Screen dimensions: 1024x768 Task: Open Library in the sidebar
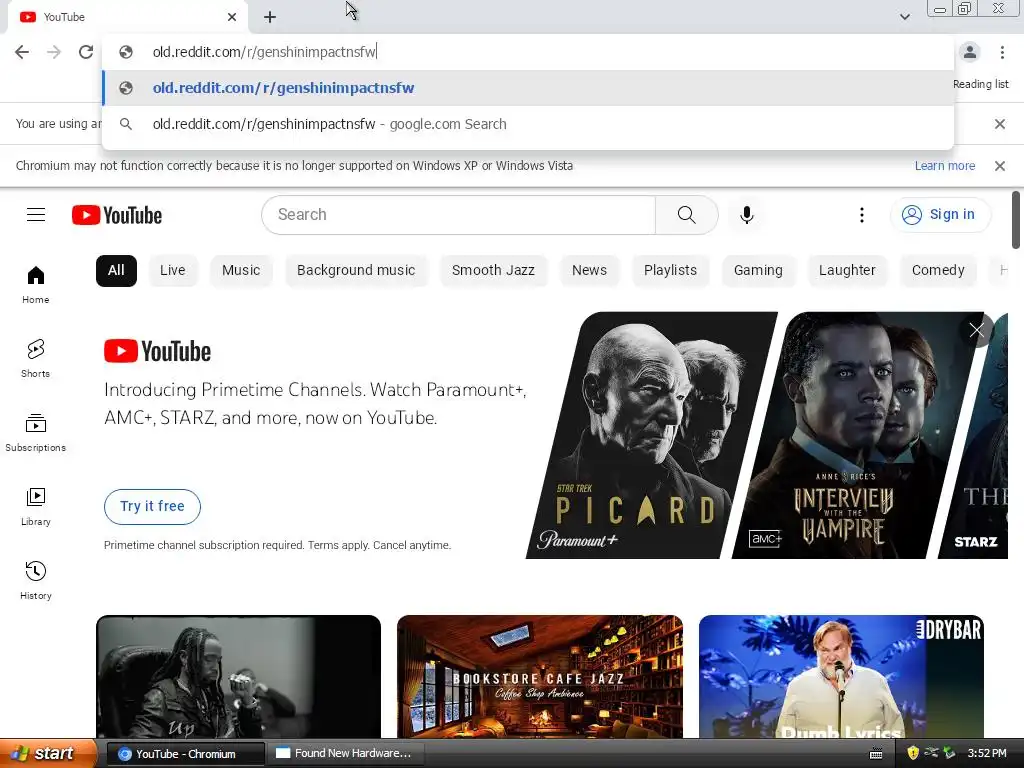click(36, 507)
